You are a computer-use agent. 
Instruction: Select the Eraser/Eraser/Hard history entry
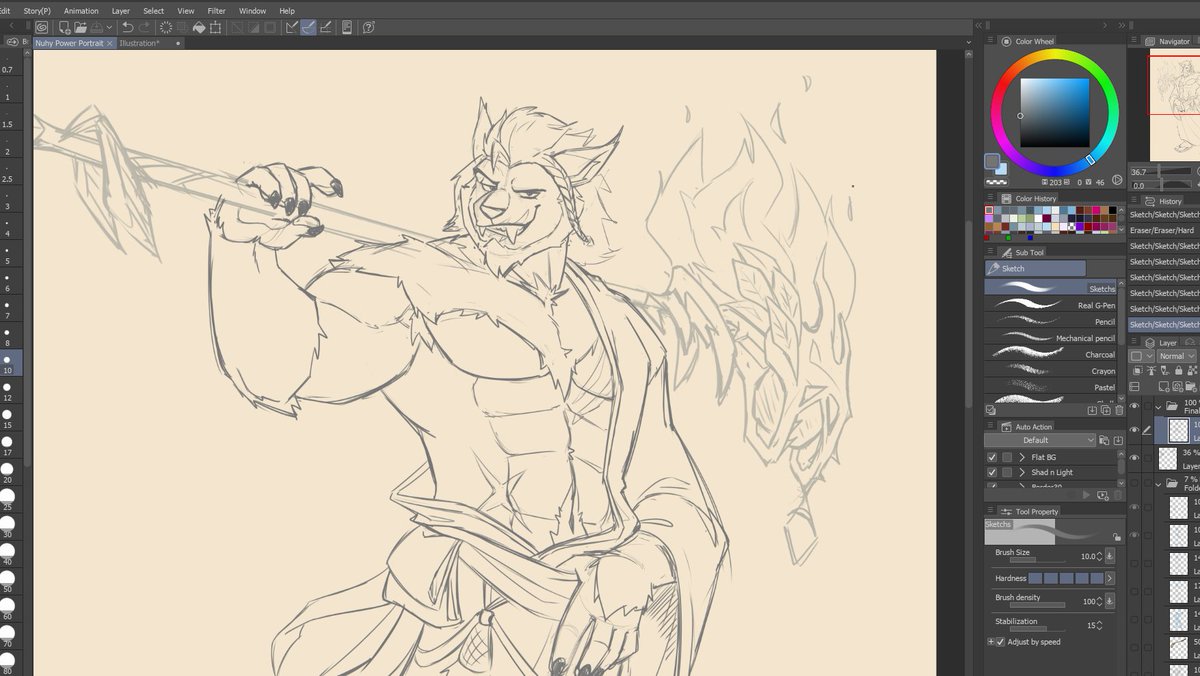coord(1162,230)
